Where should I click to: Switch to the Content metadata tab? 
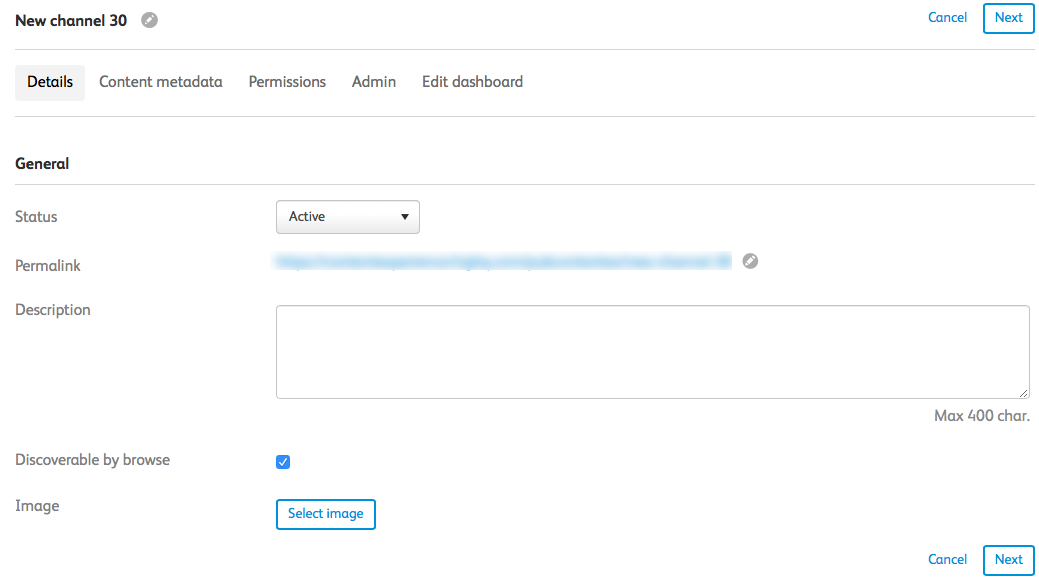pos(161,82)
